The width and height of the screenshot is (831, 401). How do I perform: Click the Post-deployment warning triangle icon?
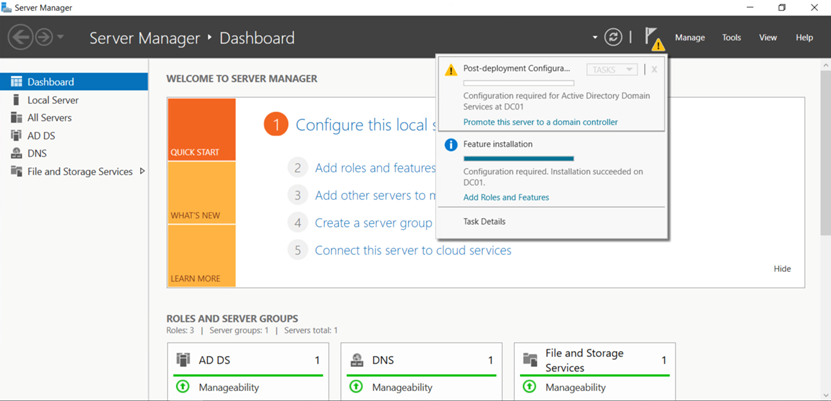[x=450, y=70]
